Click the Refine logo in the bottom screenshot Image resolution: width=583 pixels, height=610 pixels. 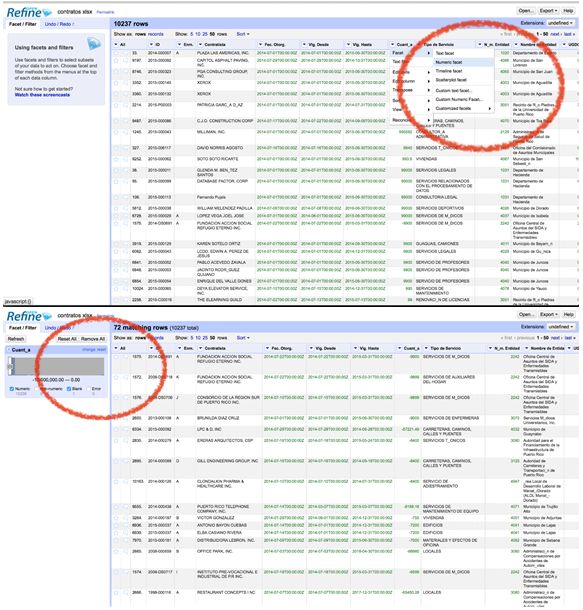point(29,316)
